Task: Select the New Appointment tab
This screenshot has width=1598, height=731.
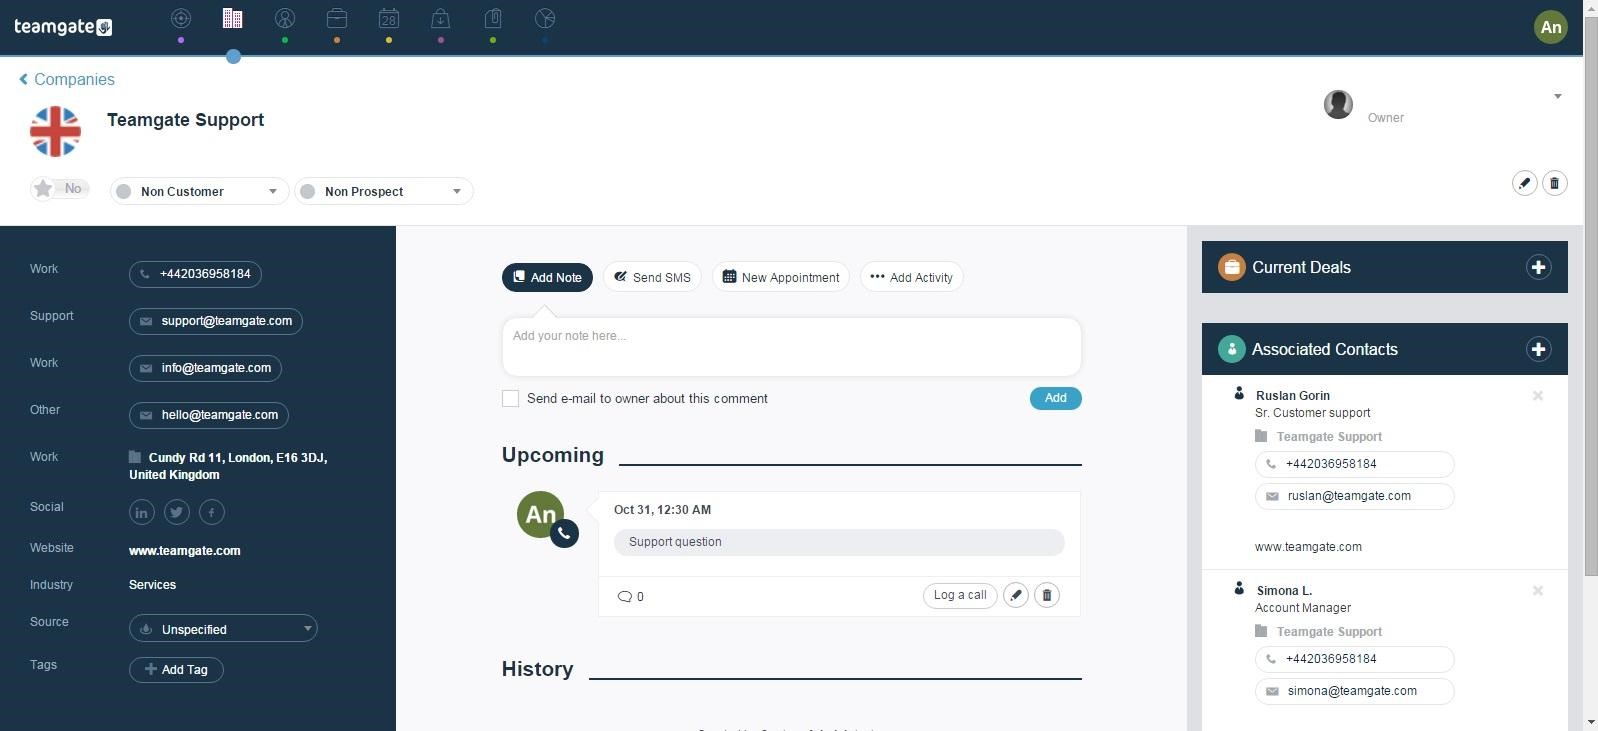Action: (781, 277)
